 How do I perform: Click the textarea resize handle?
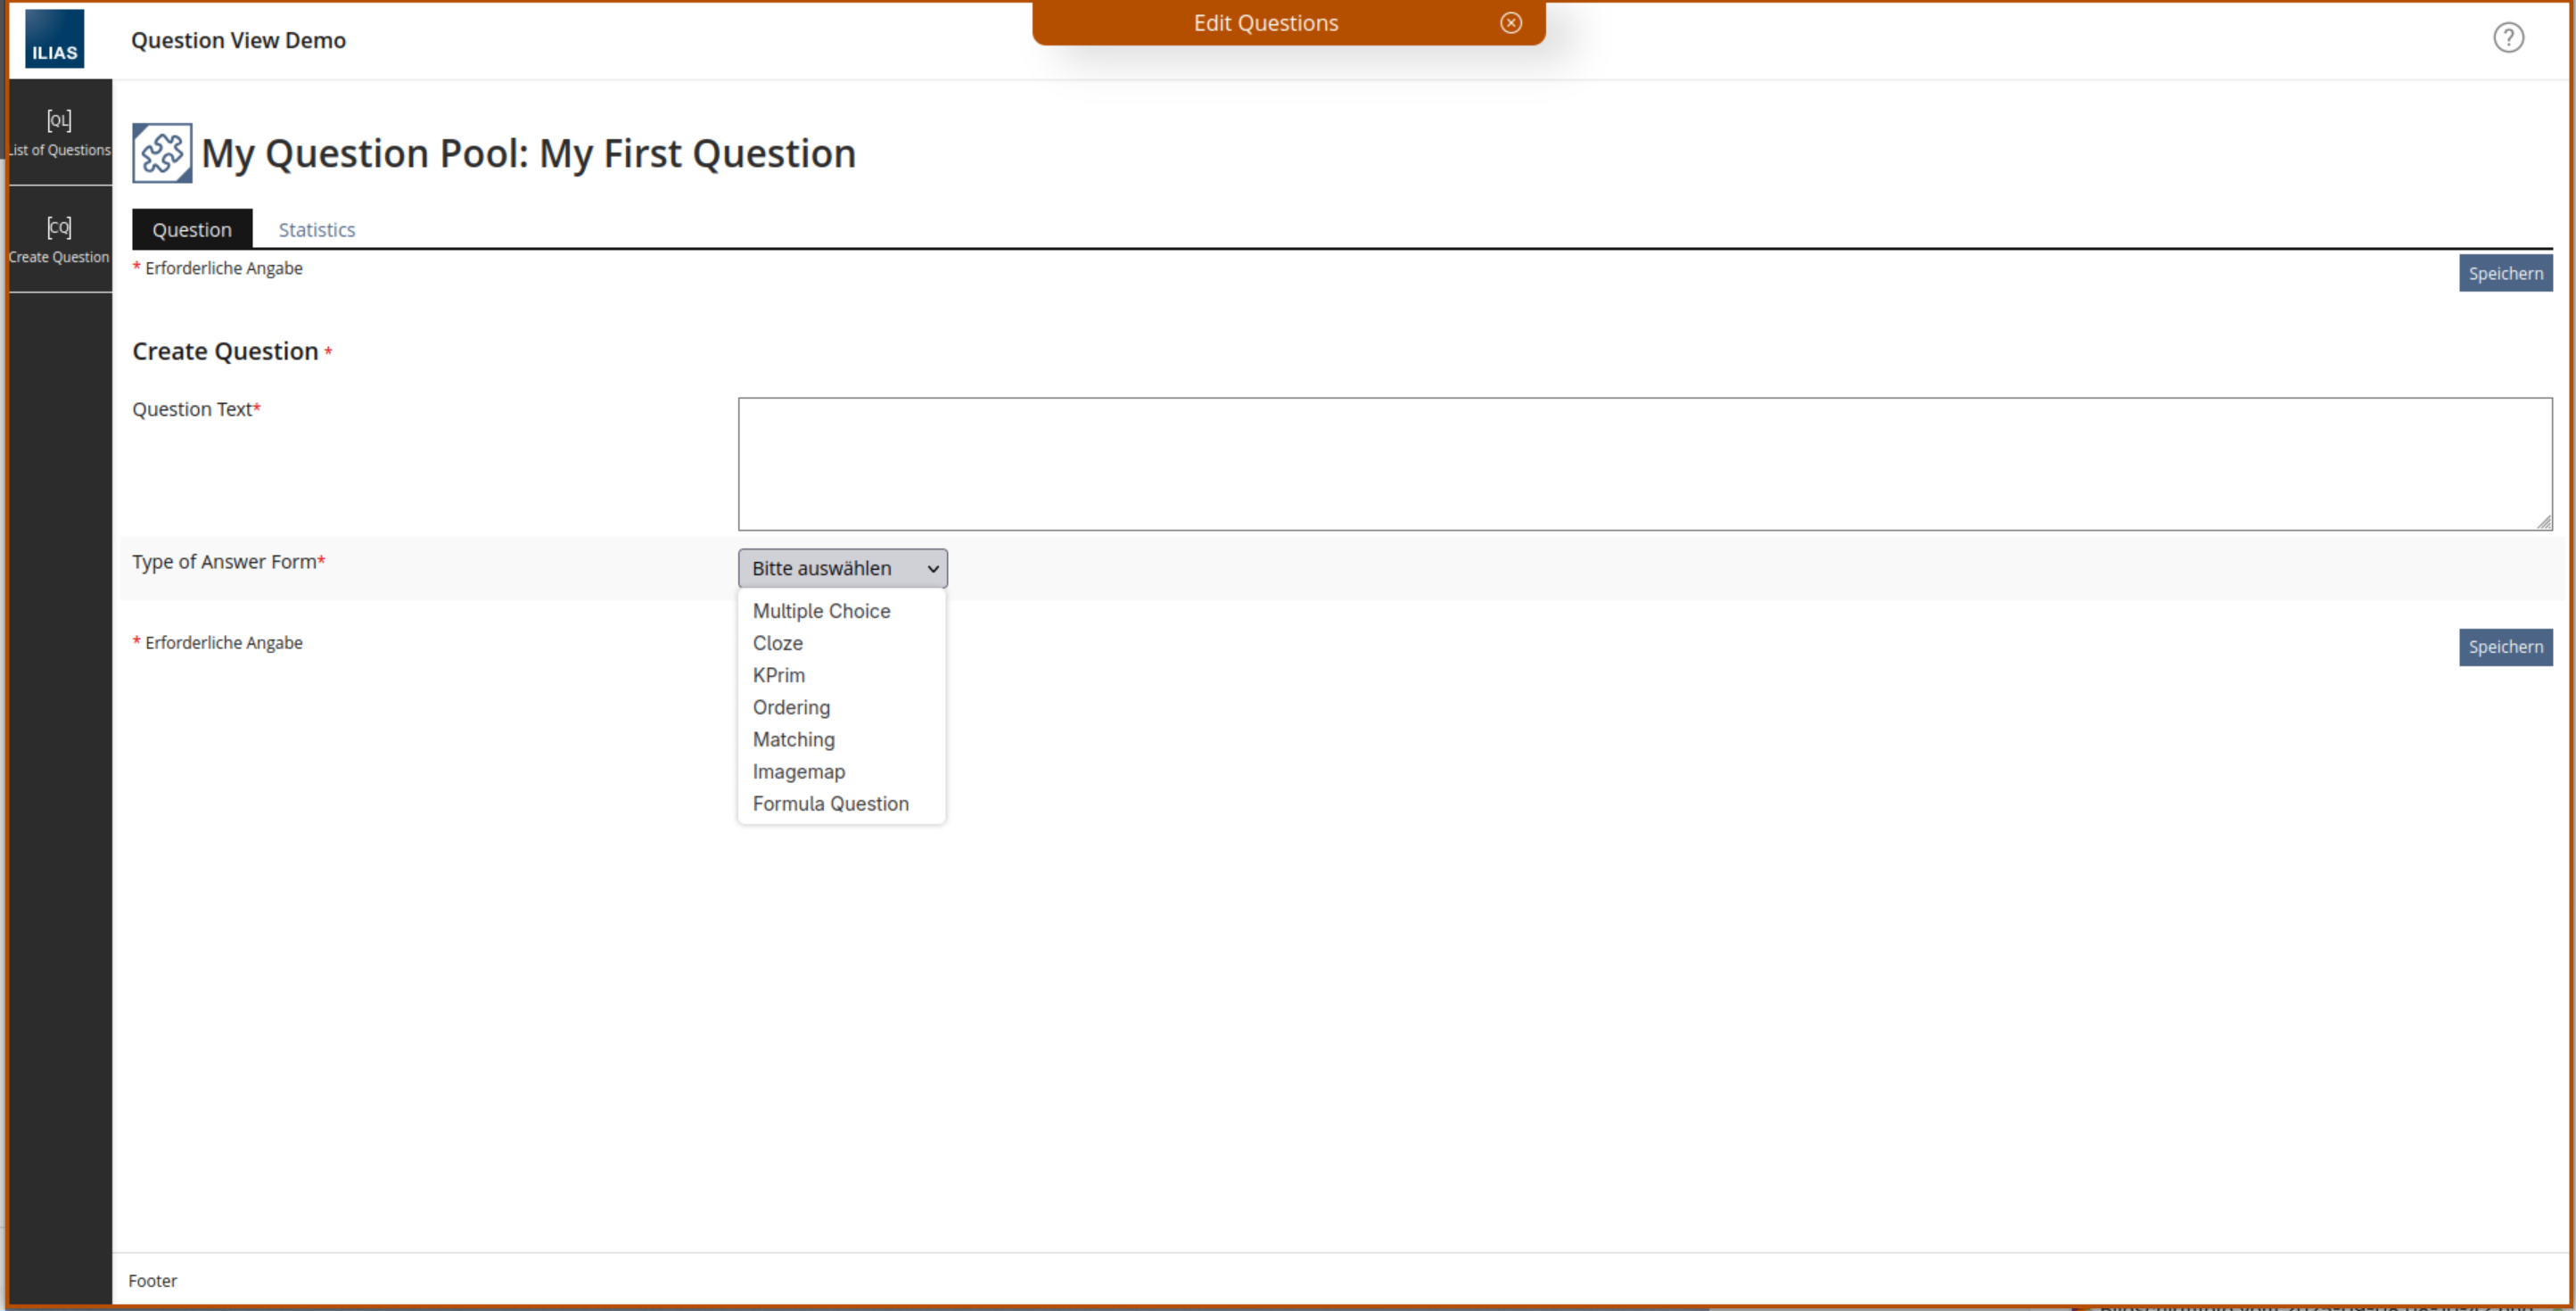(x=2544, y=522)
